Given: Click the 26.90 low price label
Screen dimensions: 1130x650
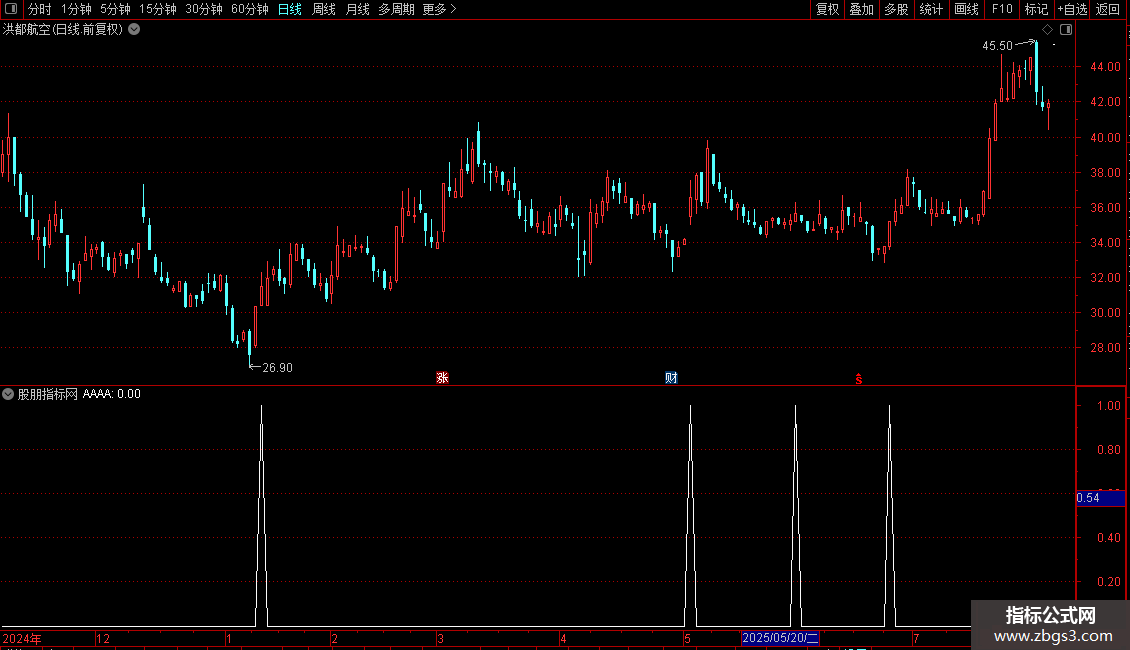Looking at the screenshot, I should (277, 368).
